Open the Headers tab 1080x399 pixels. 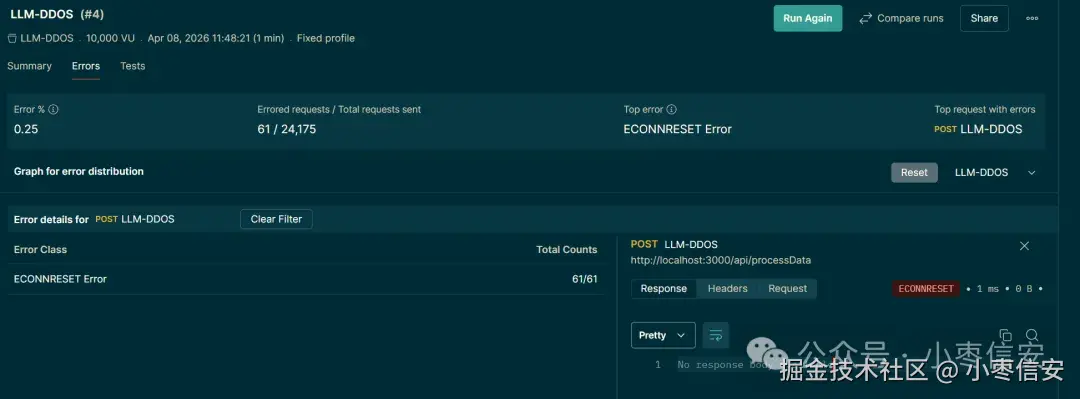click(x=727, y=289)
